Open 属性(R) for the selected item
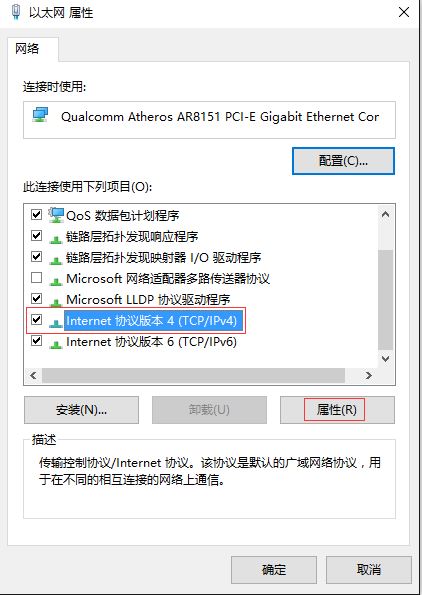Screen dimensions: 422x595 tap(337, 410)
